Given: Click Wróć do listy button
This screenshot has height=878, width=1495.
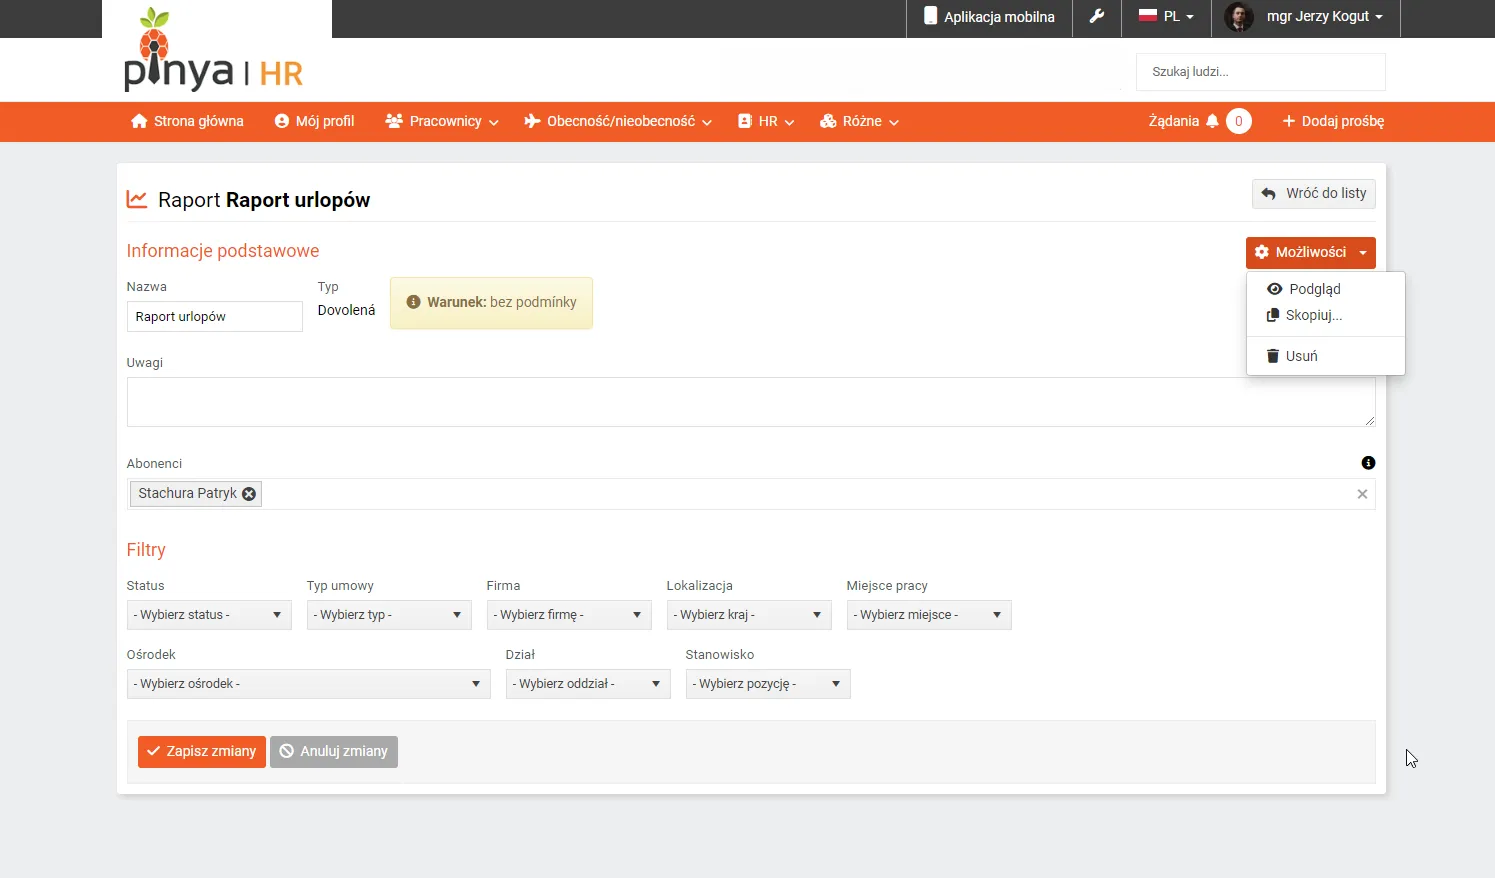Looking at the screenshot, I should click(x=1314, y=194).
